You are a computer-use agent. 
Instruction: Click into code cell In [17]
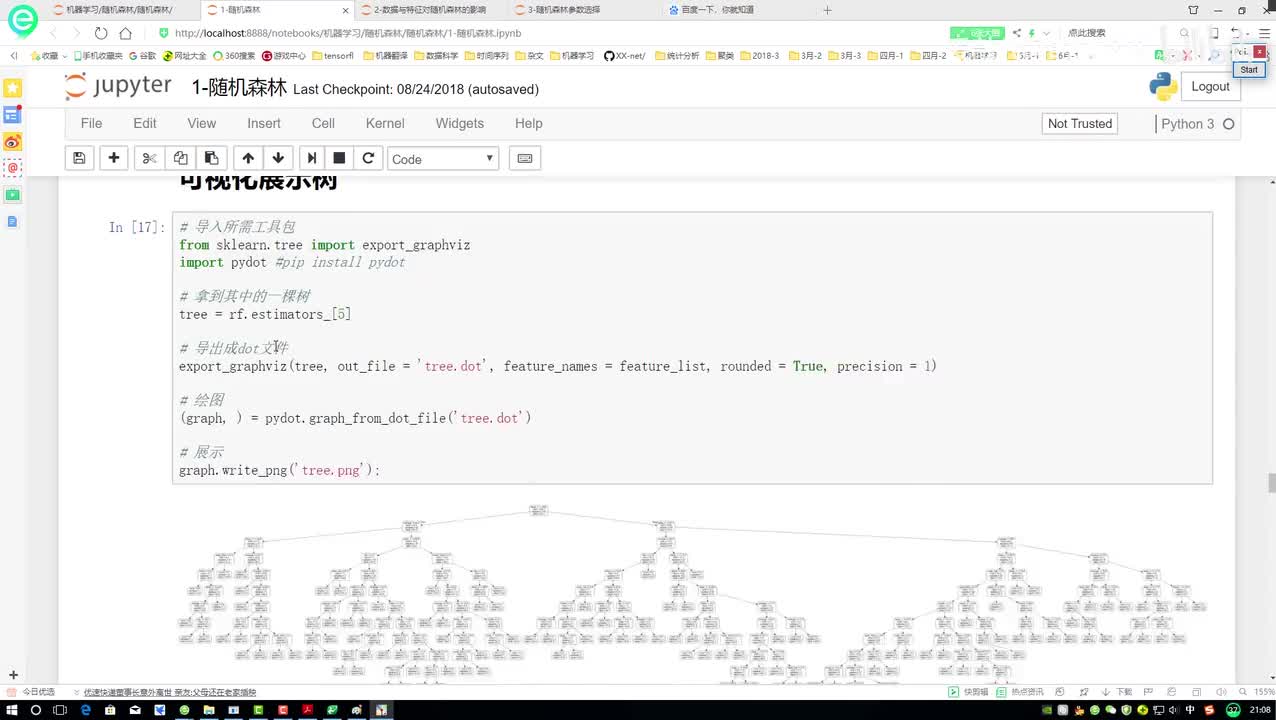[692, 348]
